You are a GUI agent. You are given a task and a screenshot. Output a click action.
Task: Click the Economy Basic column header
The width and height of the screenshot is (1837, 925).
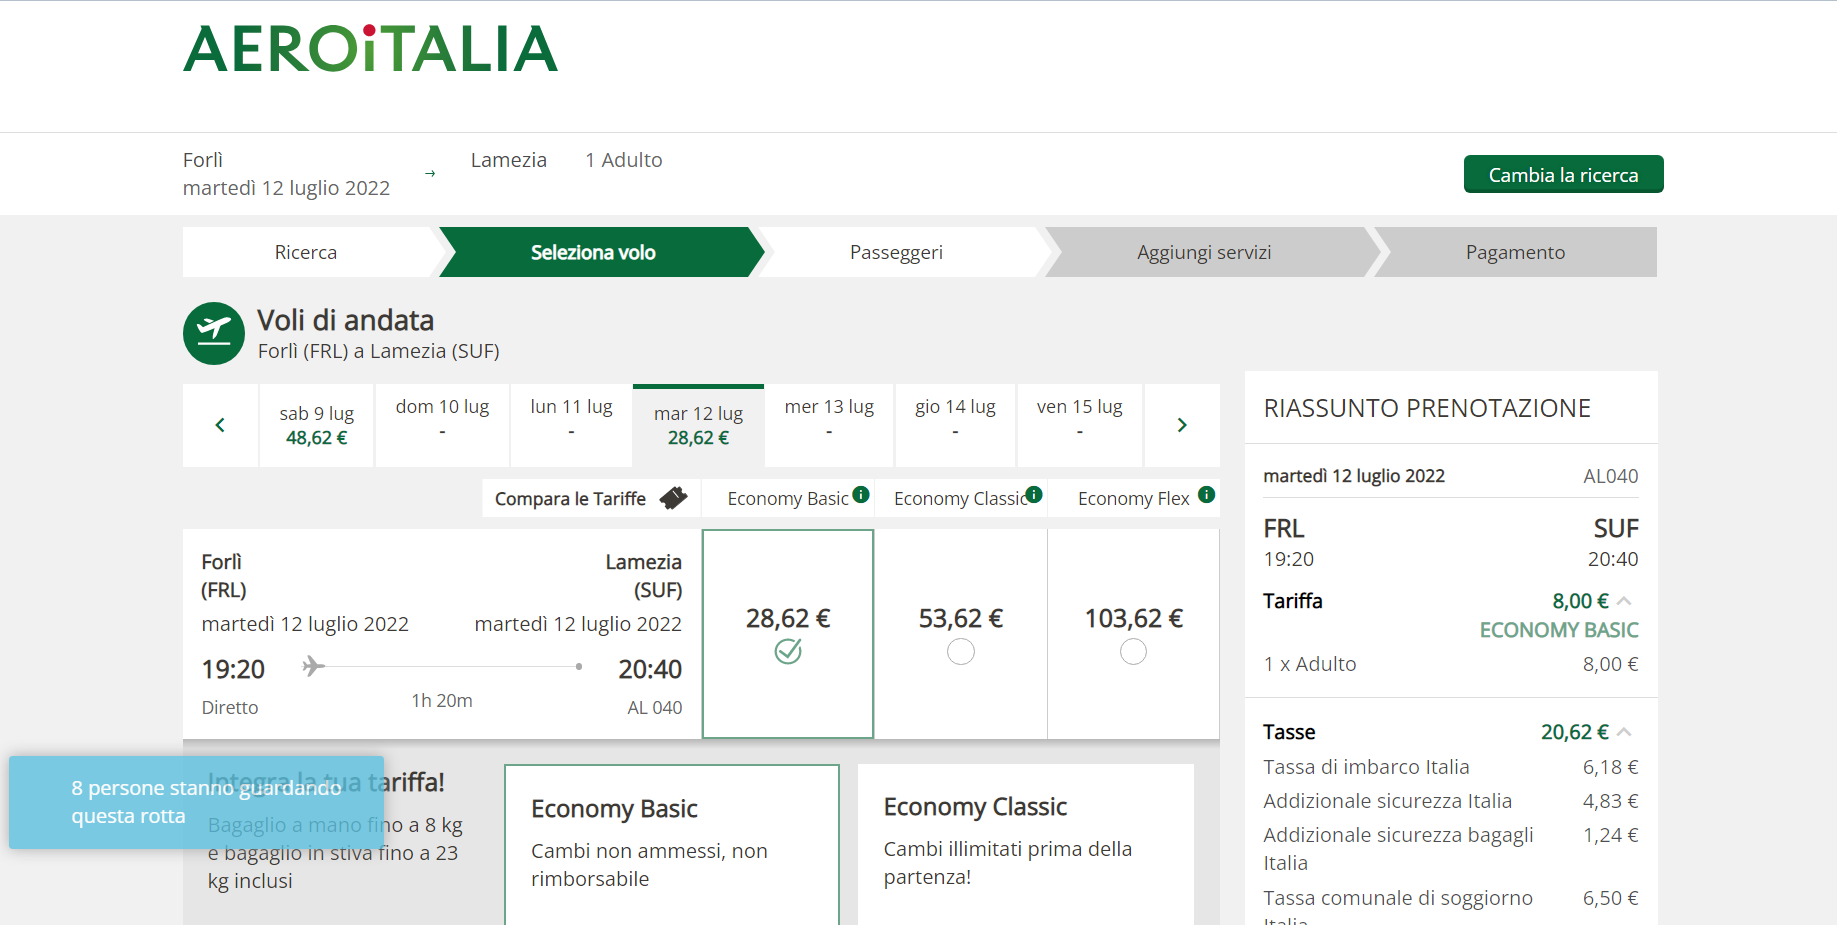(x=788, y=498)
